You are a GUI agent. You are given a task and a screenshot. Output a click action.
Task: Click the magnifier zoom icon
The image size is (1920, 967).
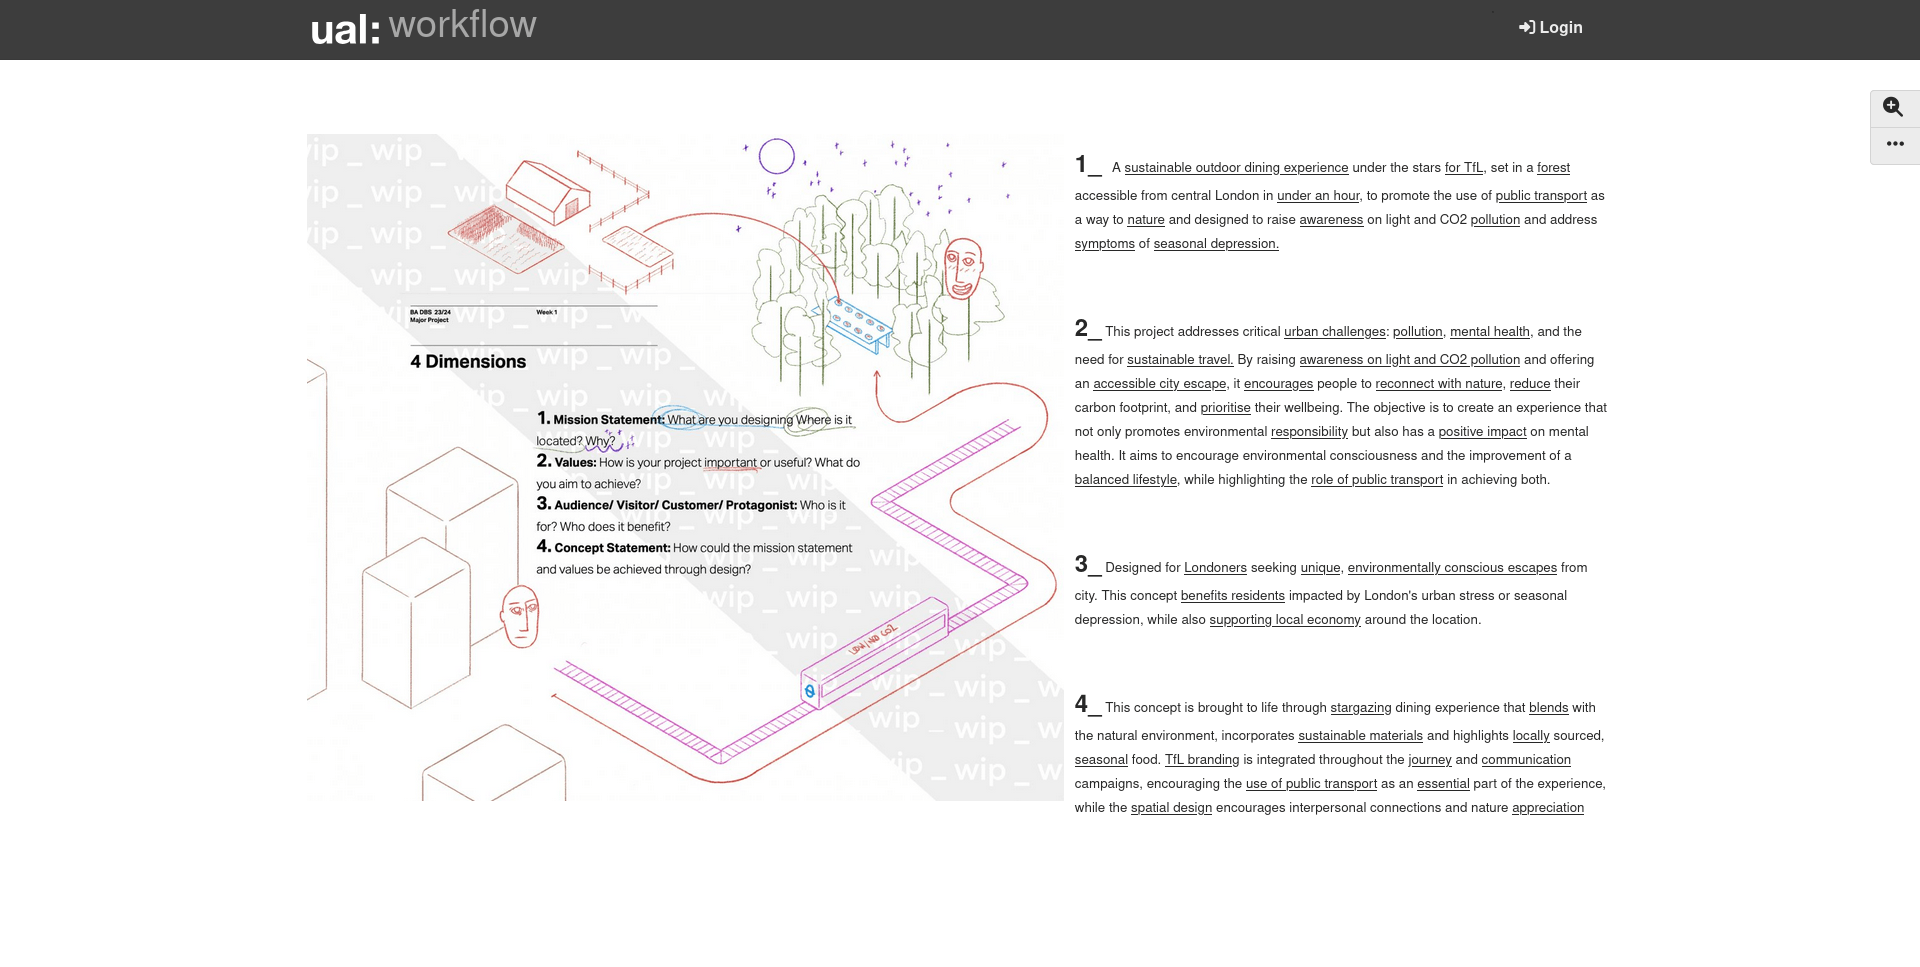(1893, 107)
